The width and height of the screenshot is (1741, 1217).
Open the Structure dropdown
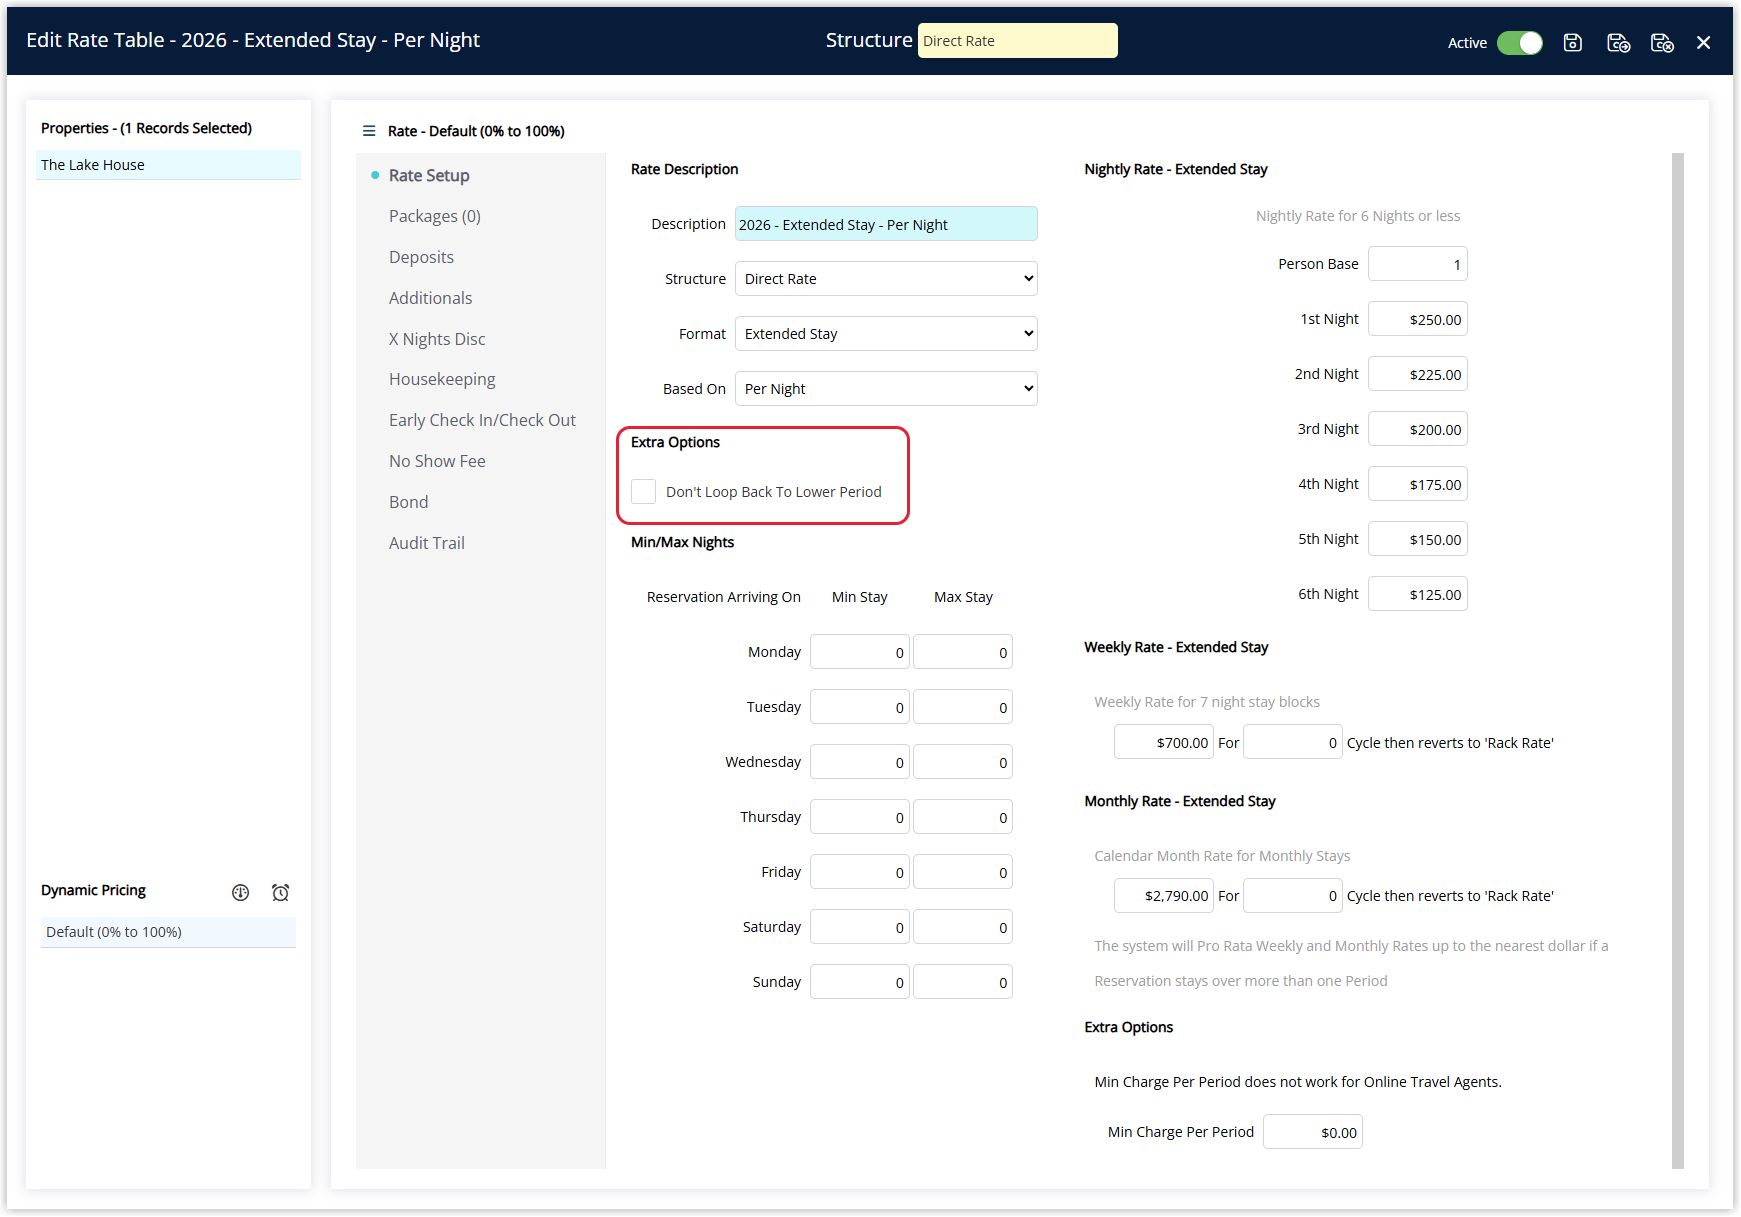pos(886,279)
